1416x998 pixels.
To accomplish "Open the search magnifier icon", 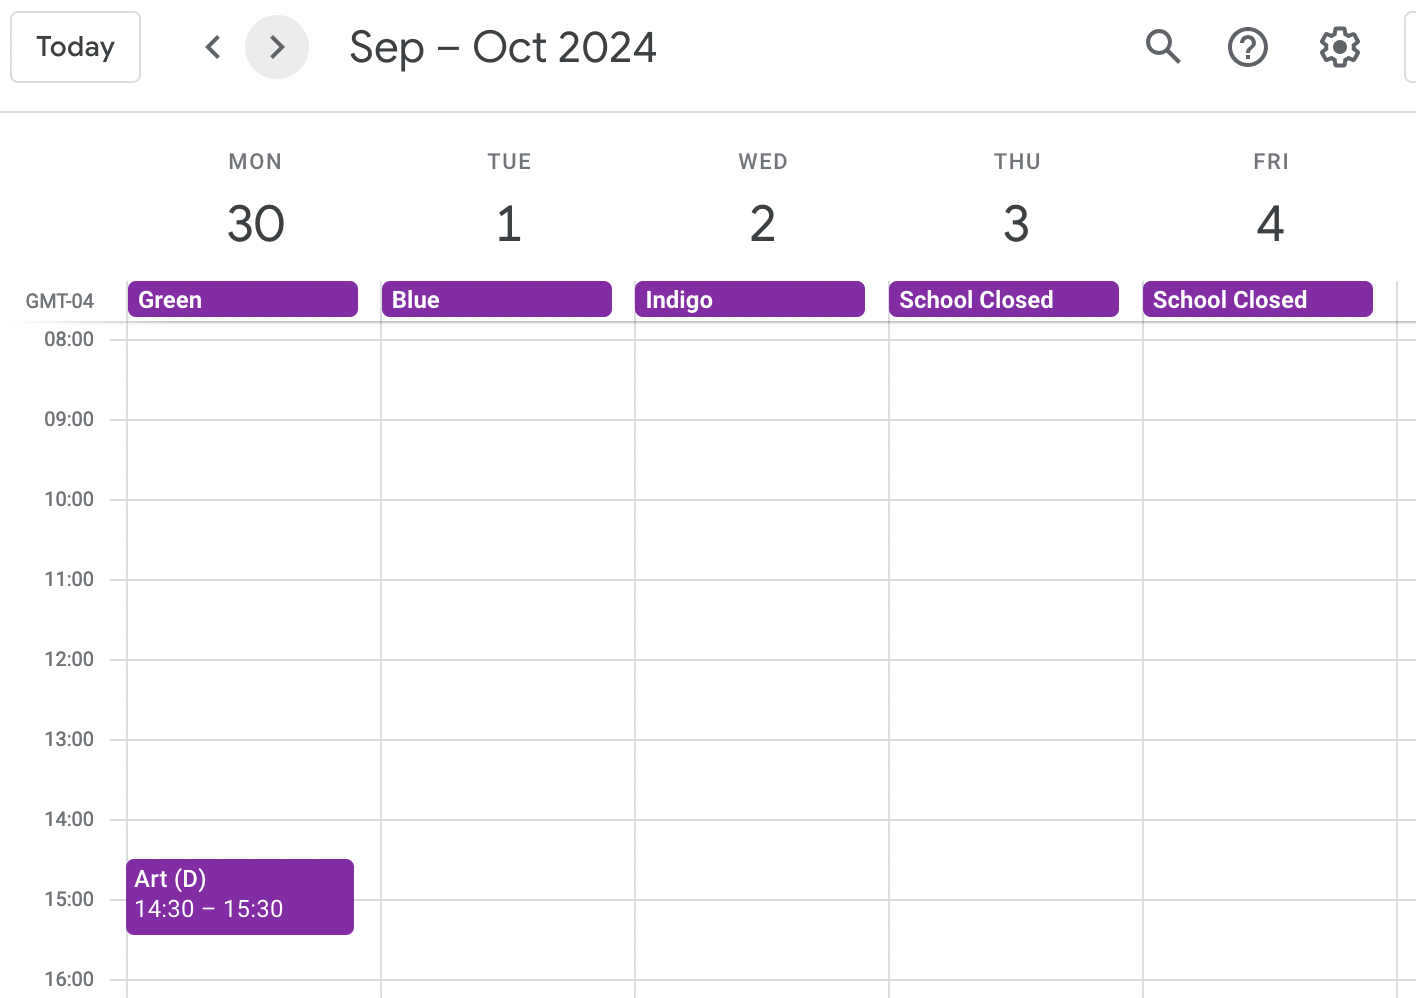I will (x=1163, y=47).
